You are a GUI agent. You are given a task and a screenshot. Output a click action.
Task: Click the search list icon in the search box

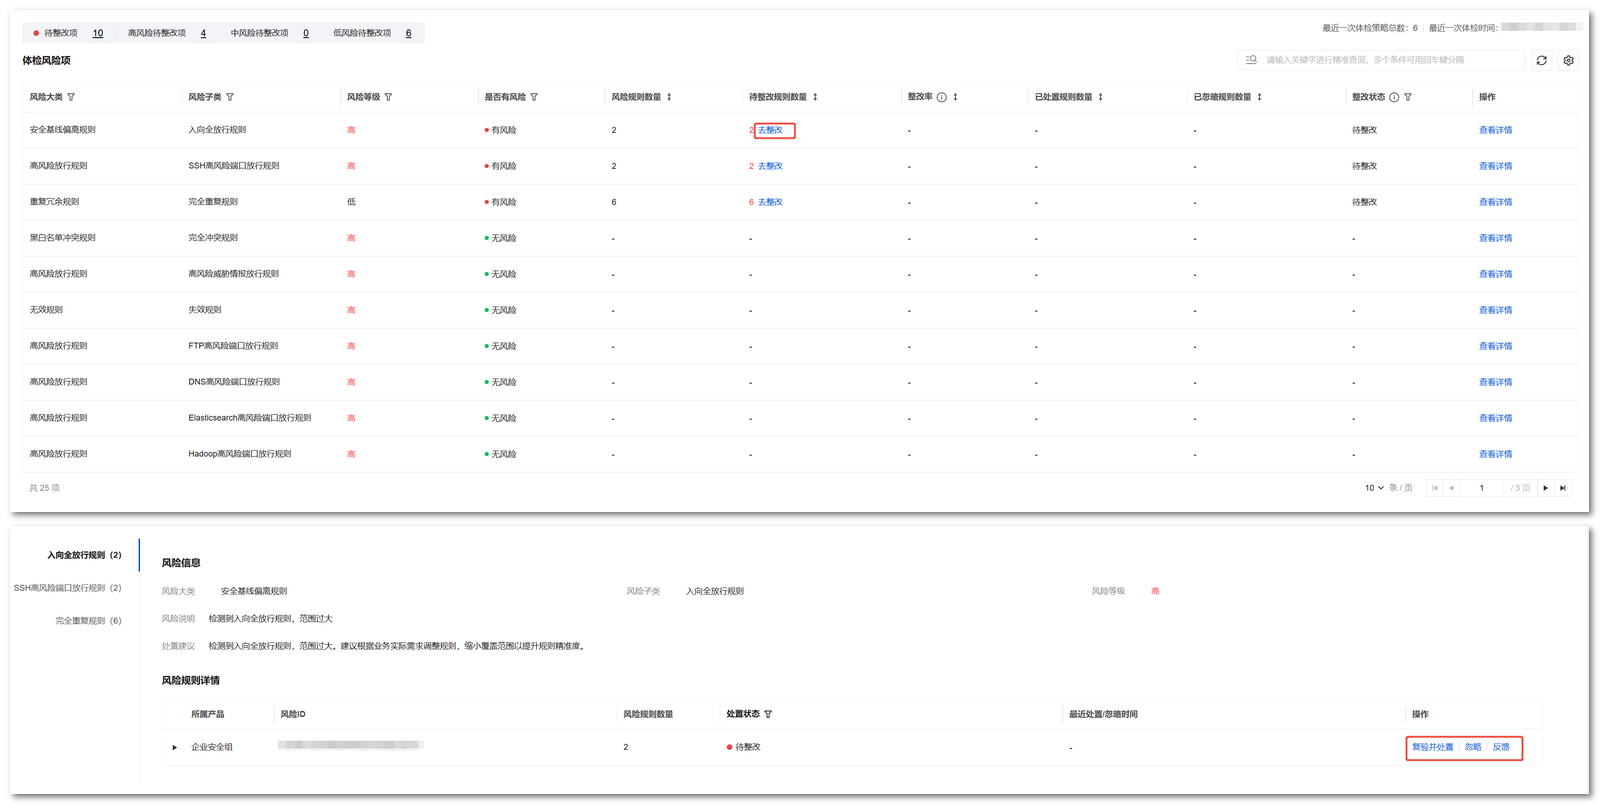[1251, 60]
